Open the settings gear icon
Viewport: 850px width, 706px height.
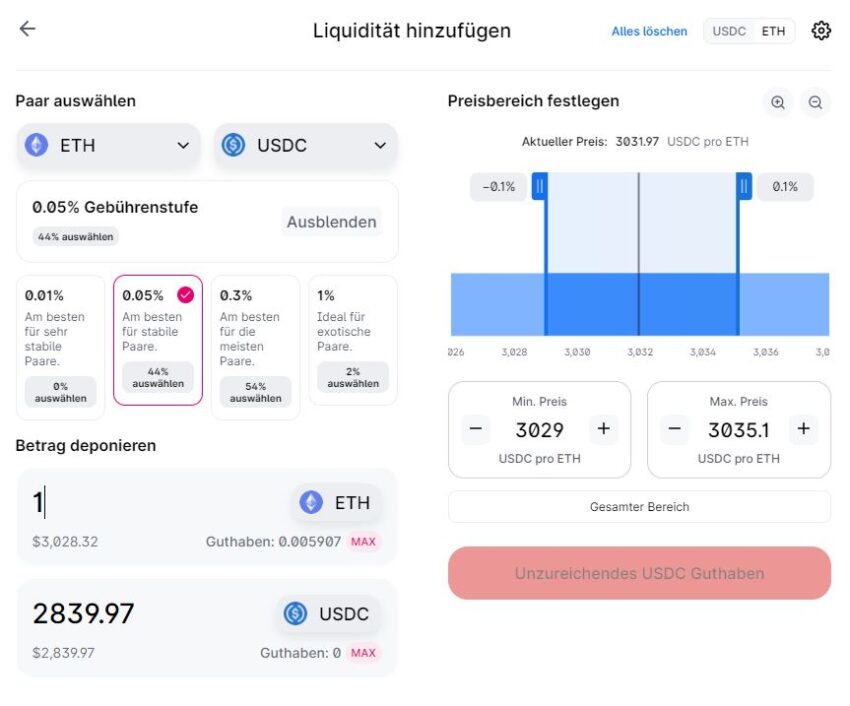pyautogui.click(x=821, y=31)
